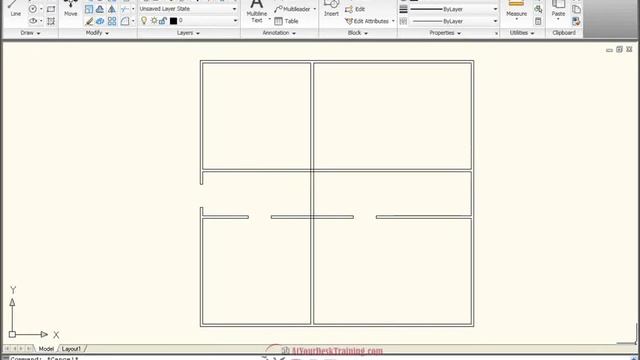Open Properties panel dialog launcher arrow

pyautogui.click(x=496, y=33)
